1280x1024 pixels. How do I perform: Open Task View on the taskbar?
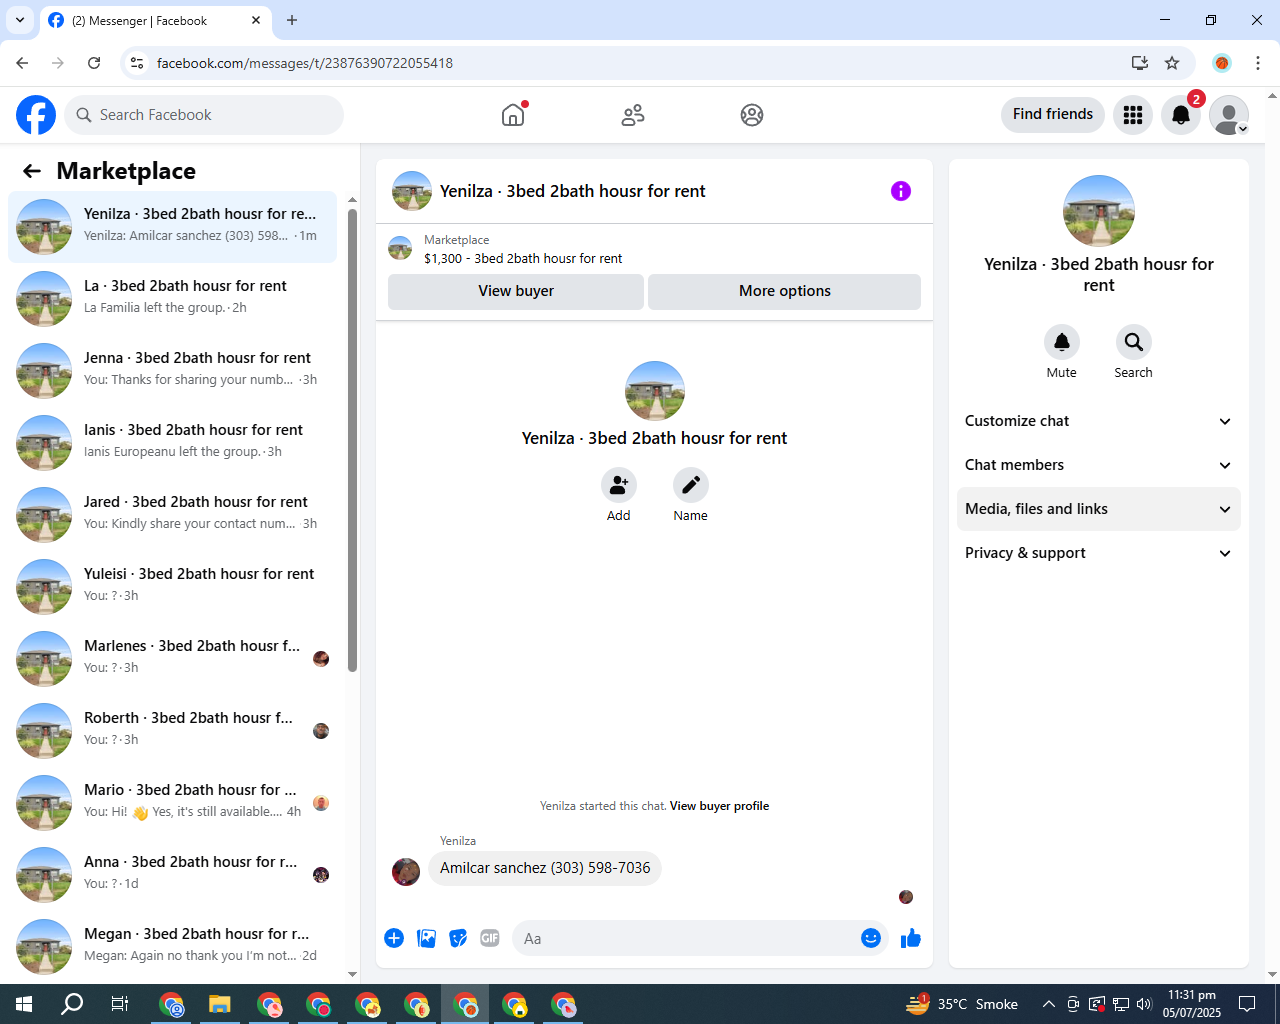click(x=120, y=1004)
